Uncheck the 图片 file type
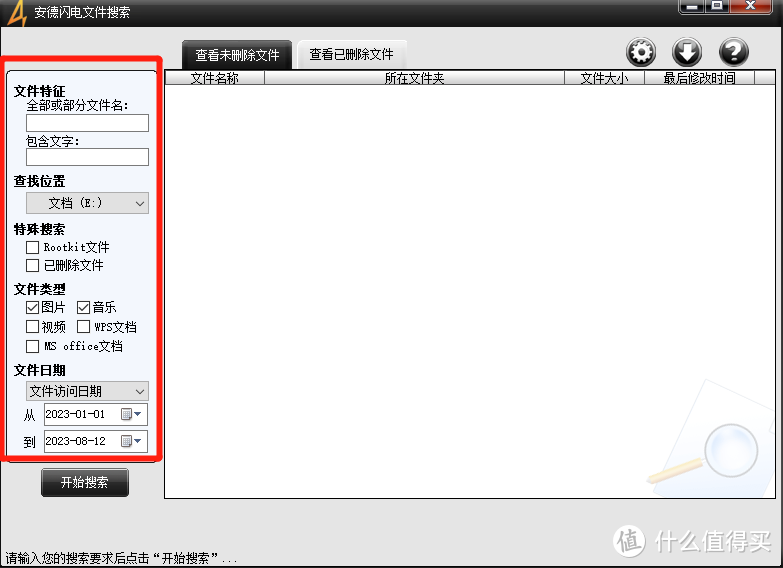The image size is (783, 568). point(32,307)
